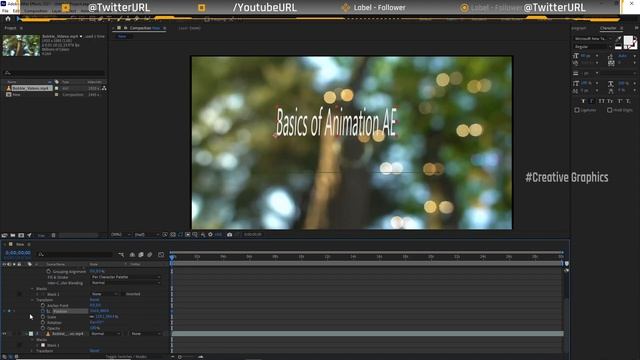
Task: Click the eyedropper in the Character panel
Action: (x=618, y=39)
